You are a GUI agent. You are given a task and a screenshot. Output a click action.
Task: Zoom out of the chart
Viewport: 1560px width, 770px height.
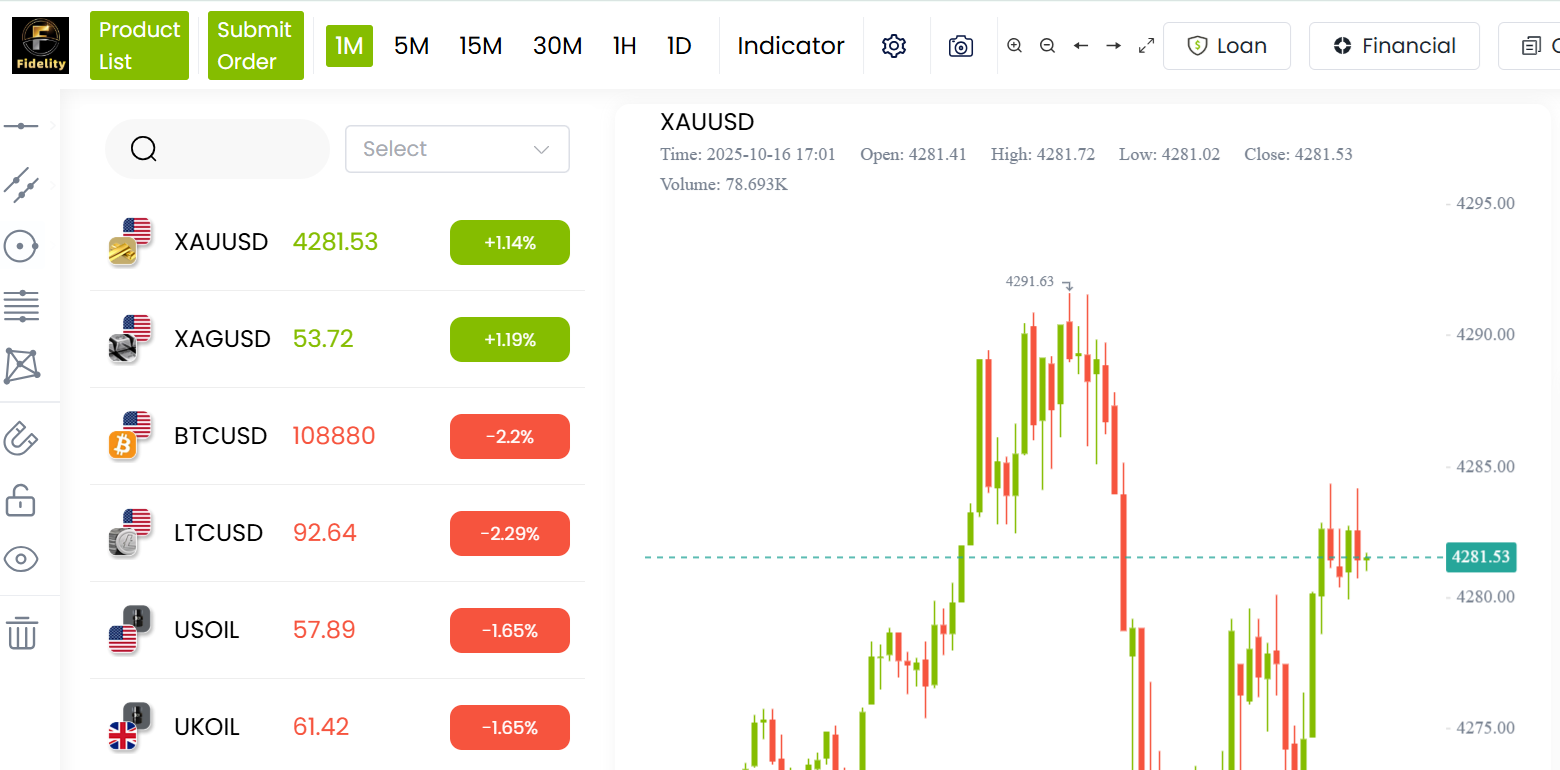[1047, 46]
